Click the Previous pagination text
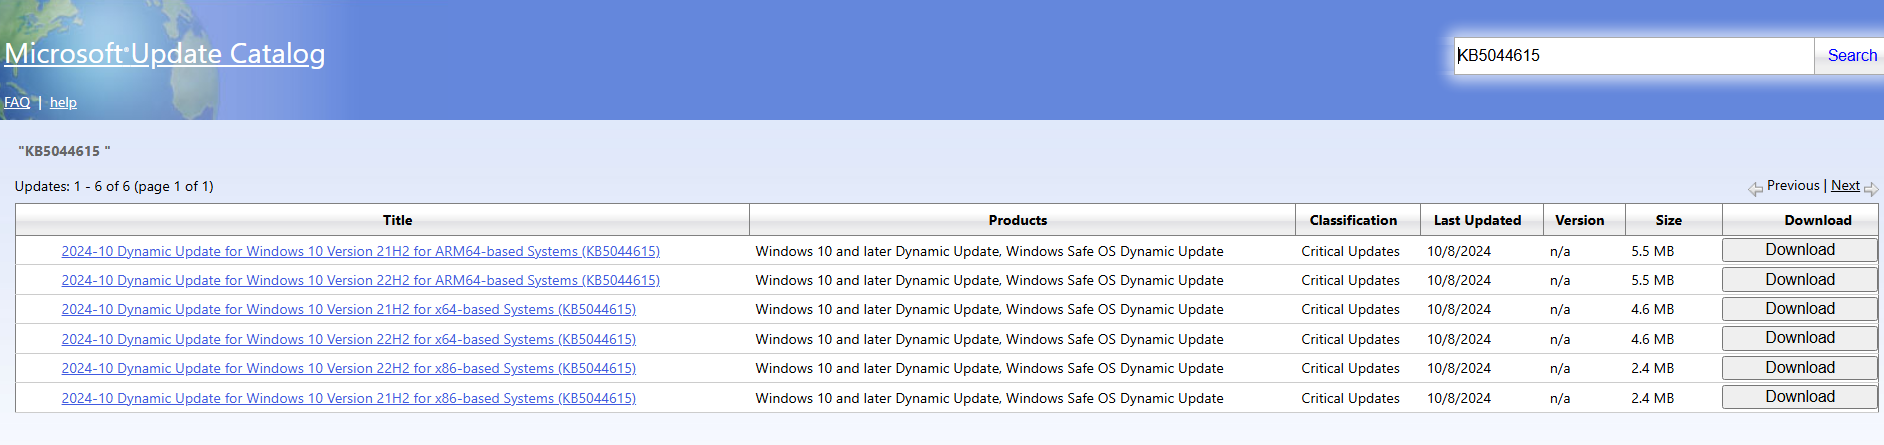Viewport: 1884px width, 445px height. click(x=1793, y=186)
